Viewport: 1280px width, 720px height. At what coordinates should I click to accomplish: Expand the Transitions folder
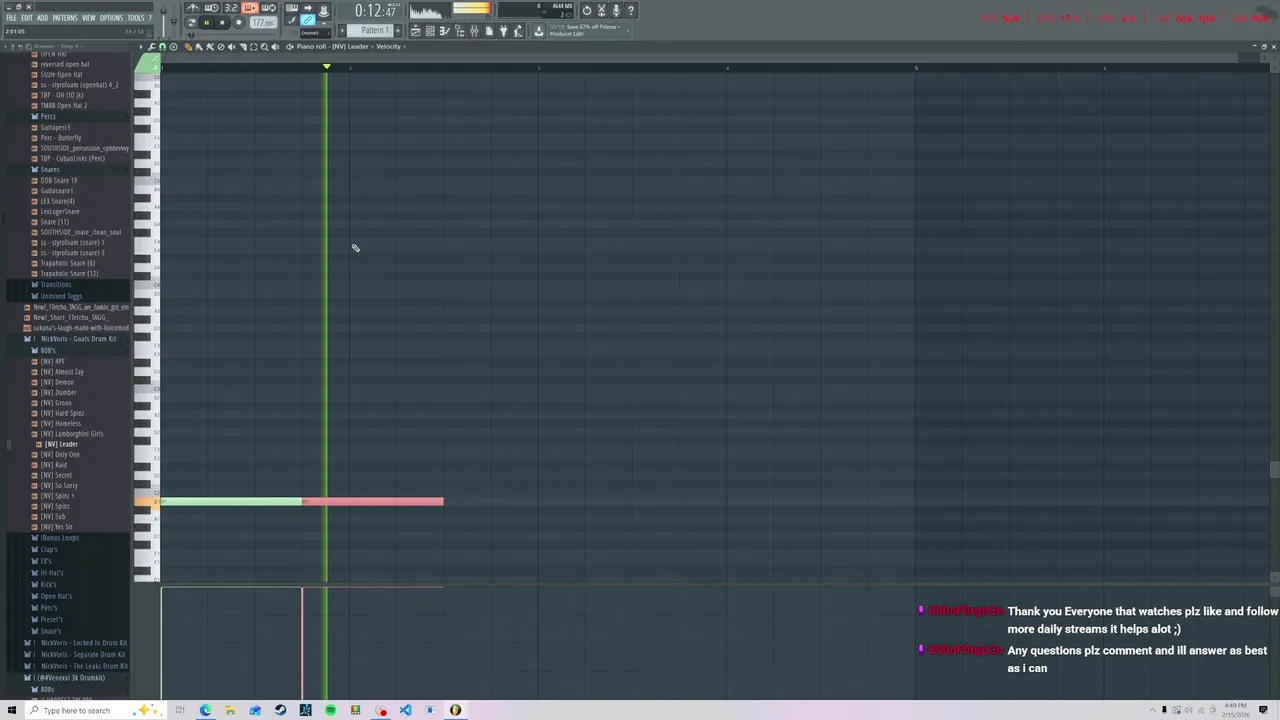[55, 285]
